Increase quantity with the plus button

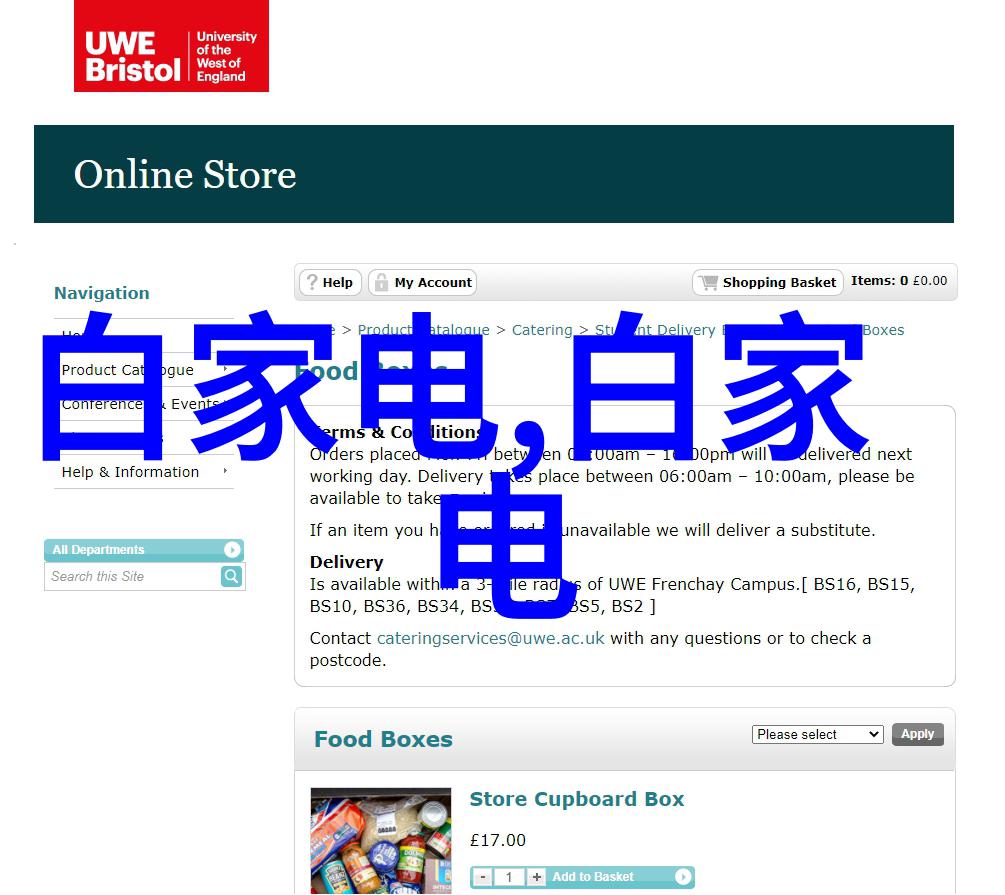pyautogui.click(x=537, y=877)
